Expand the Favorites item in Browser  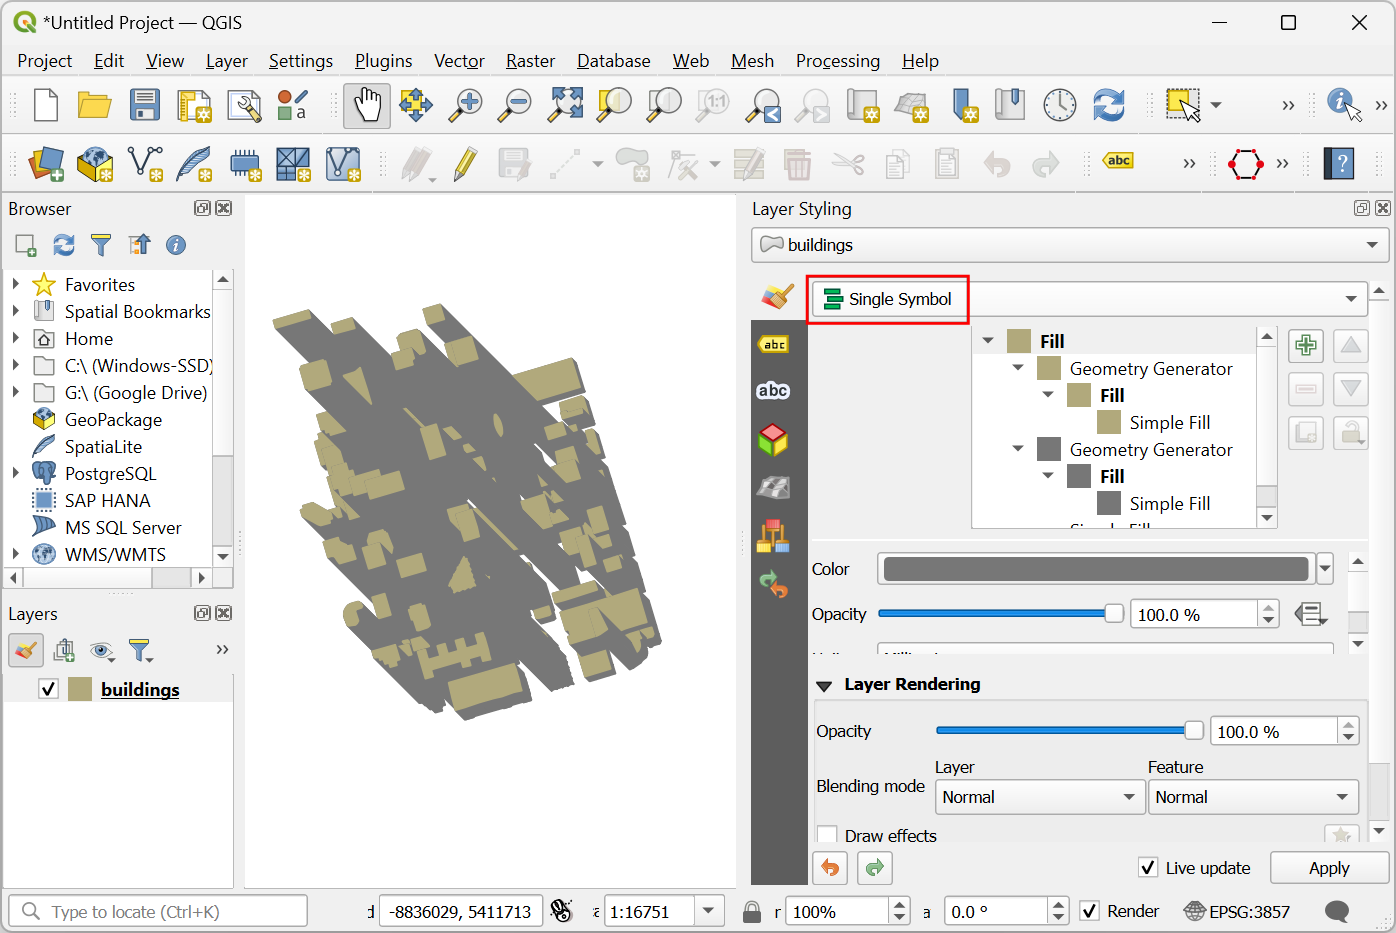click(x=16, y=285)
